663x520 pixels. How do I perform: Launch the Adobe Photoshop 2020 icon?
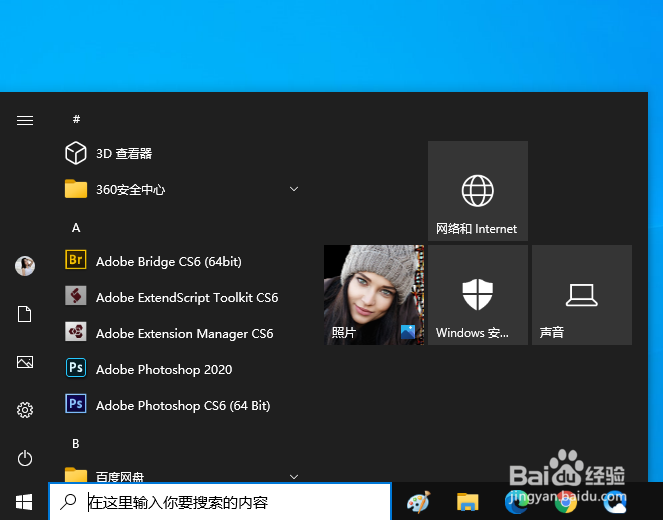tap(76, 367)
